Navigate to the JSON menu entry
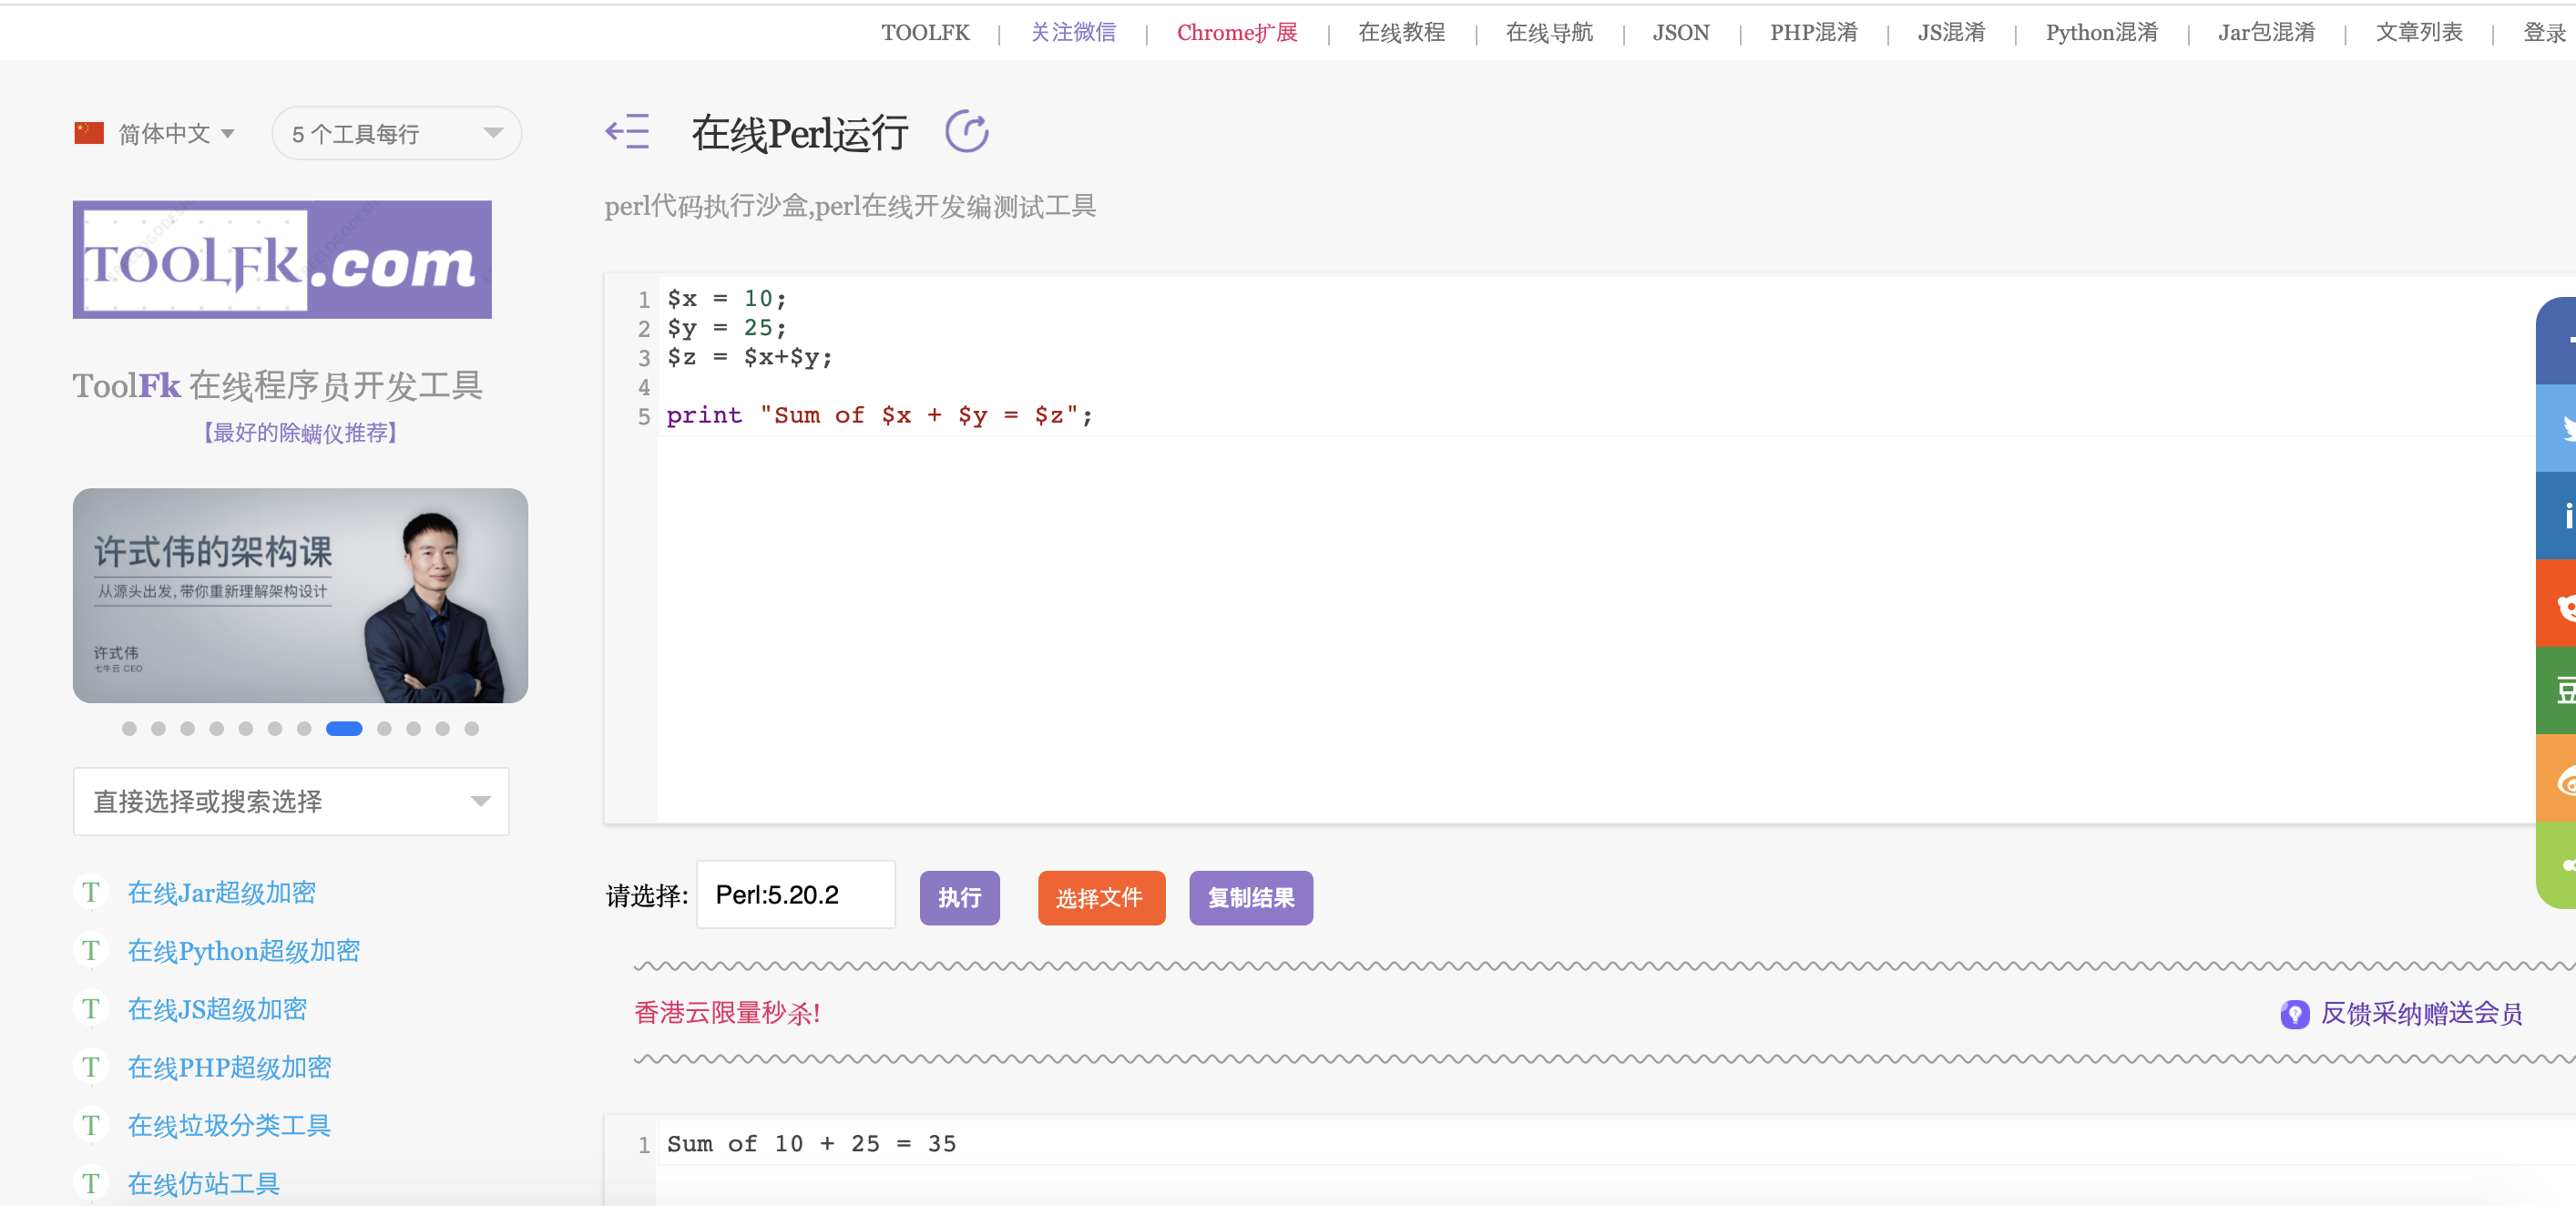Viewport: 2576px width, 1206px height. point(1680,32)
